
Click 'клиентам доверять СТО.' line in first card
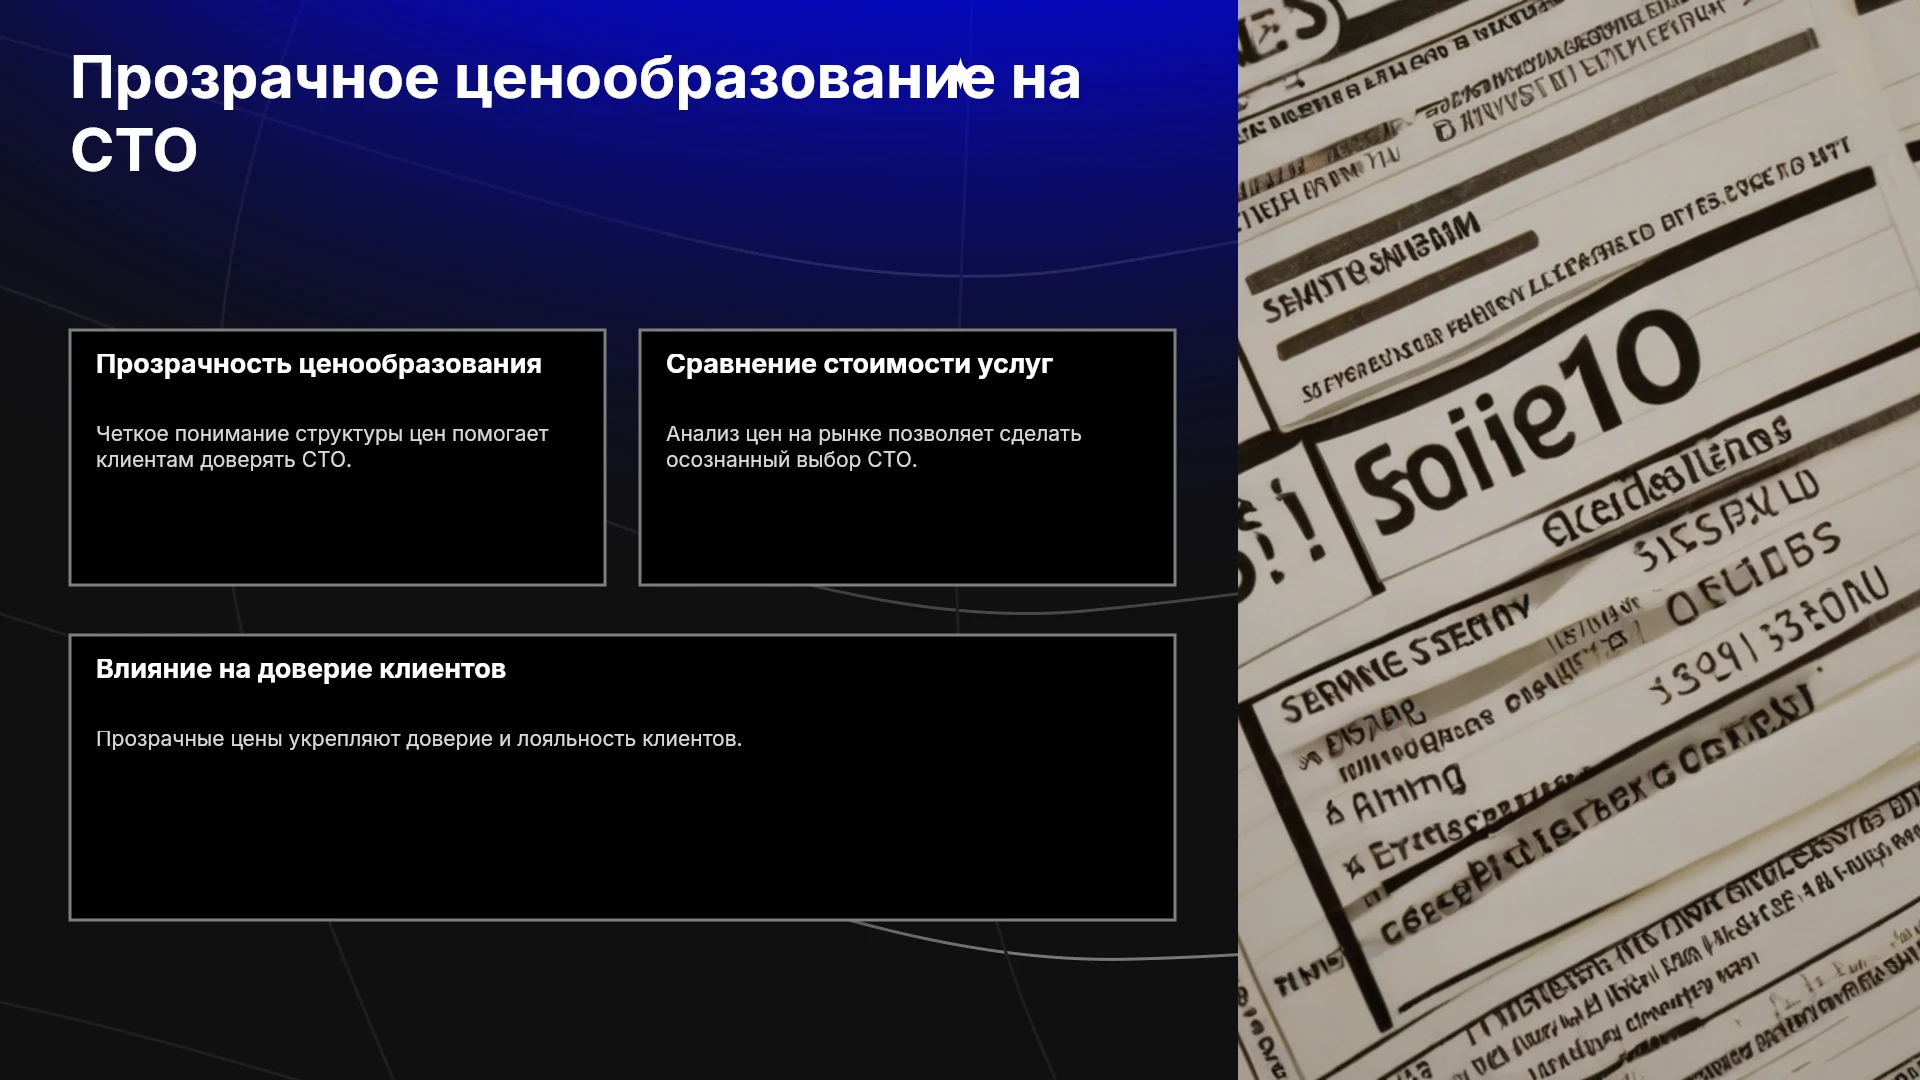coord(224,460)
